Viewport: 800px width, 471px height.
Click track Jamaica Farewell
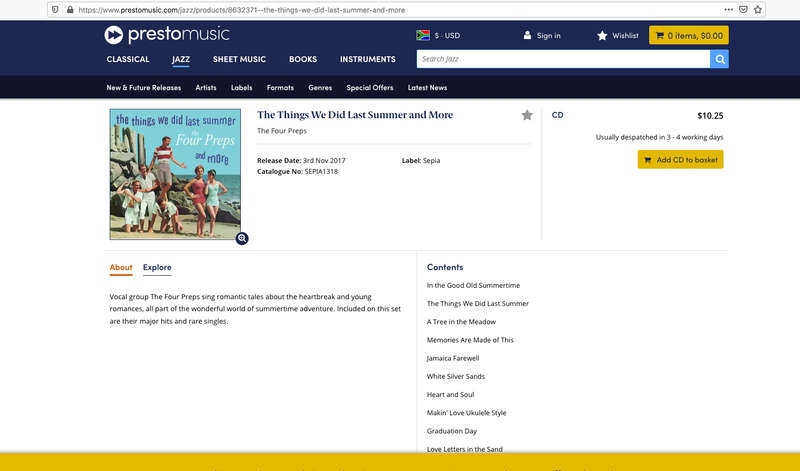pyautogui.click(x=453, y=358)
